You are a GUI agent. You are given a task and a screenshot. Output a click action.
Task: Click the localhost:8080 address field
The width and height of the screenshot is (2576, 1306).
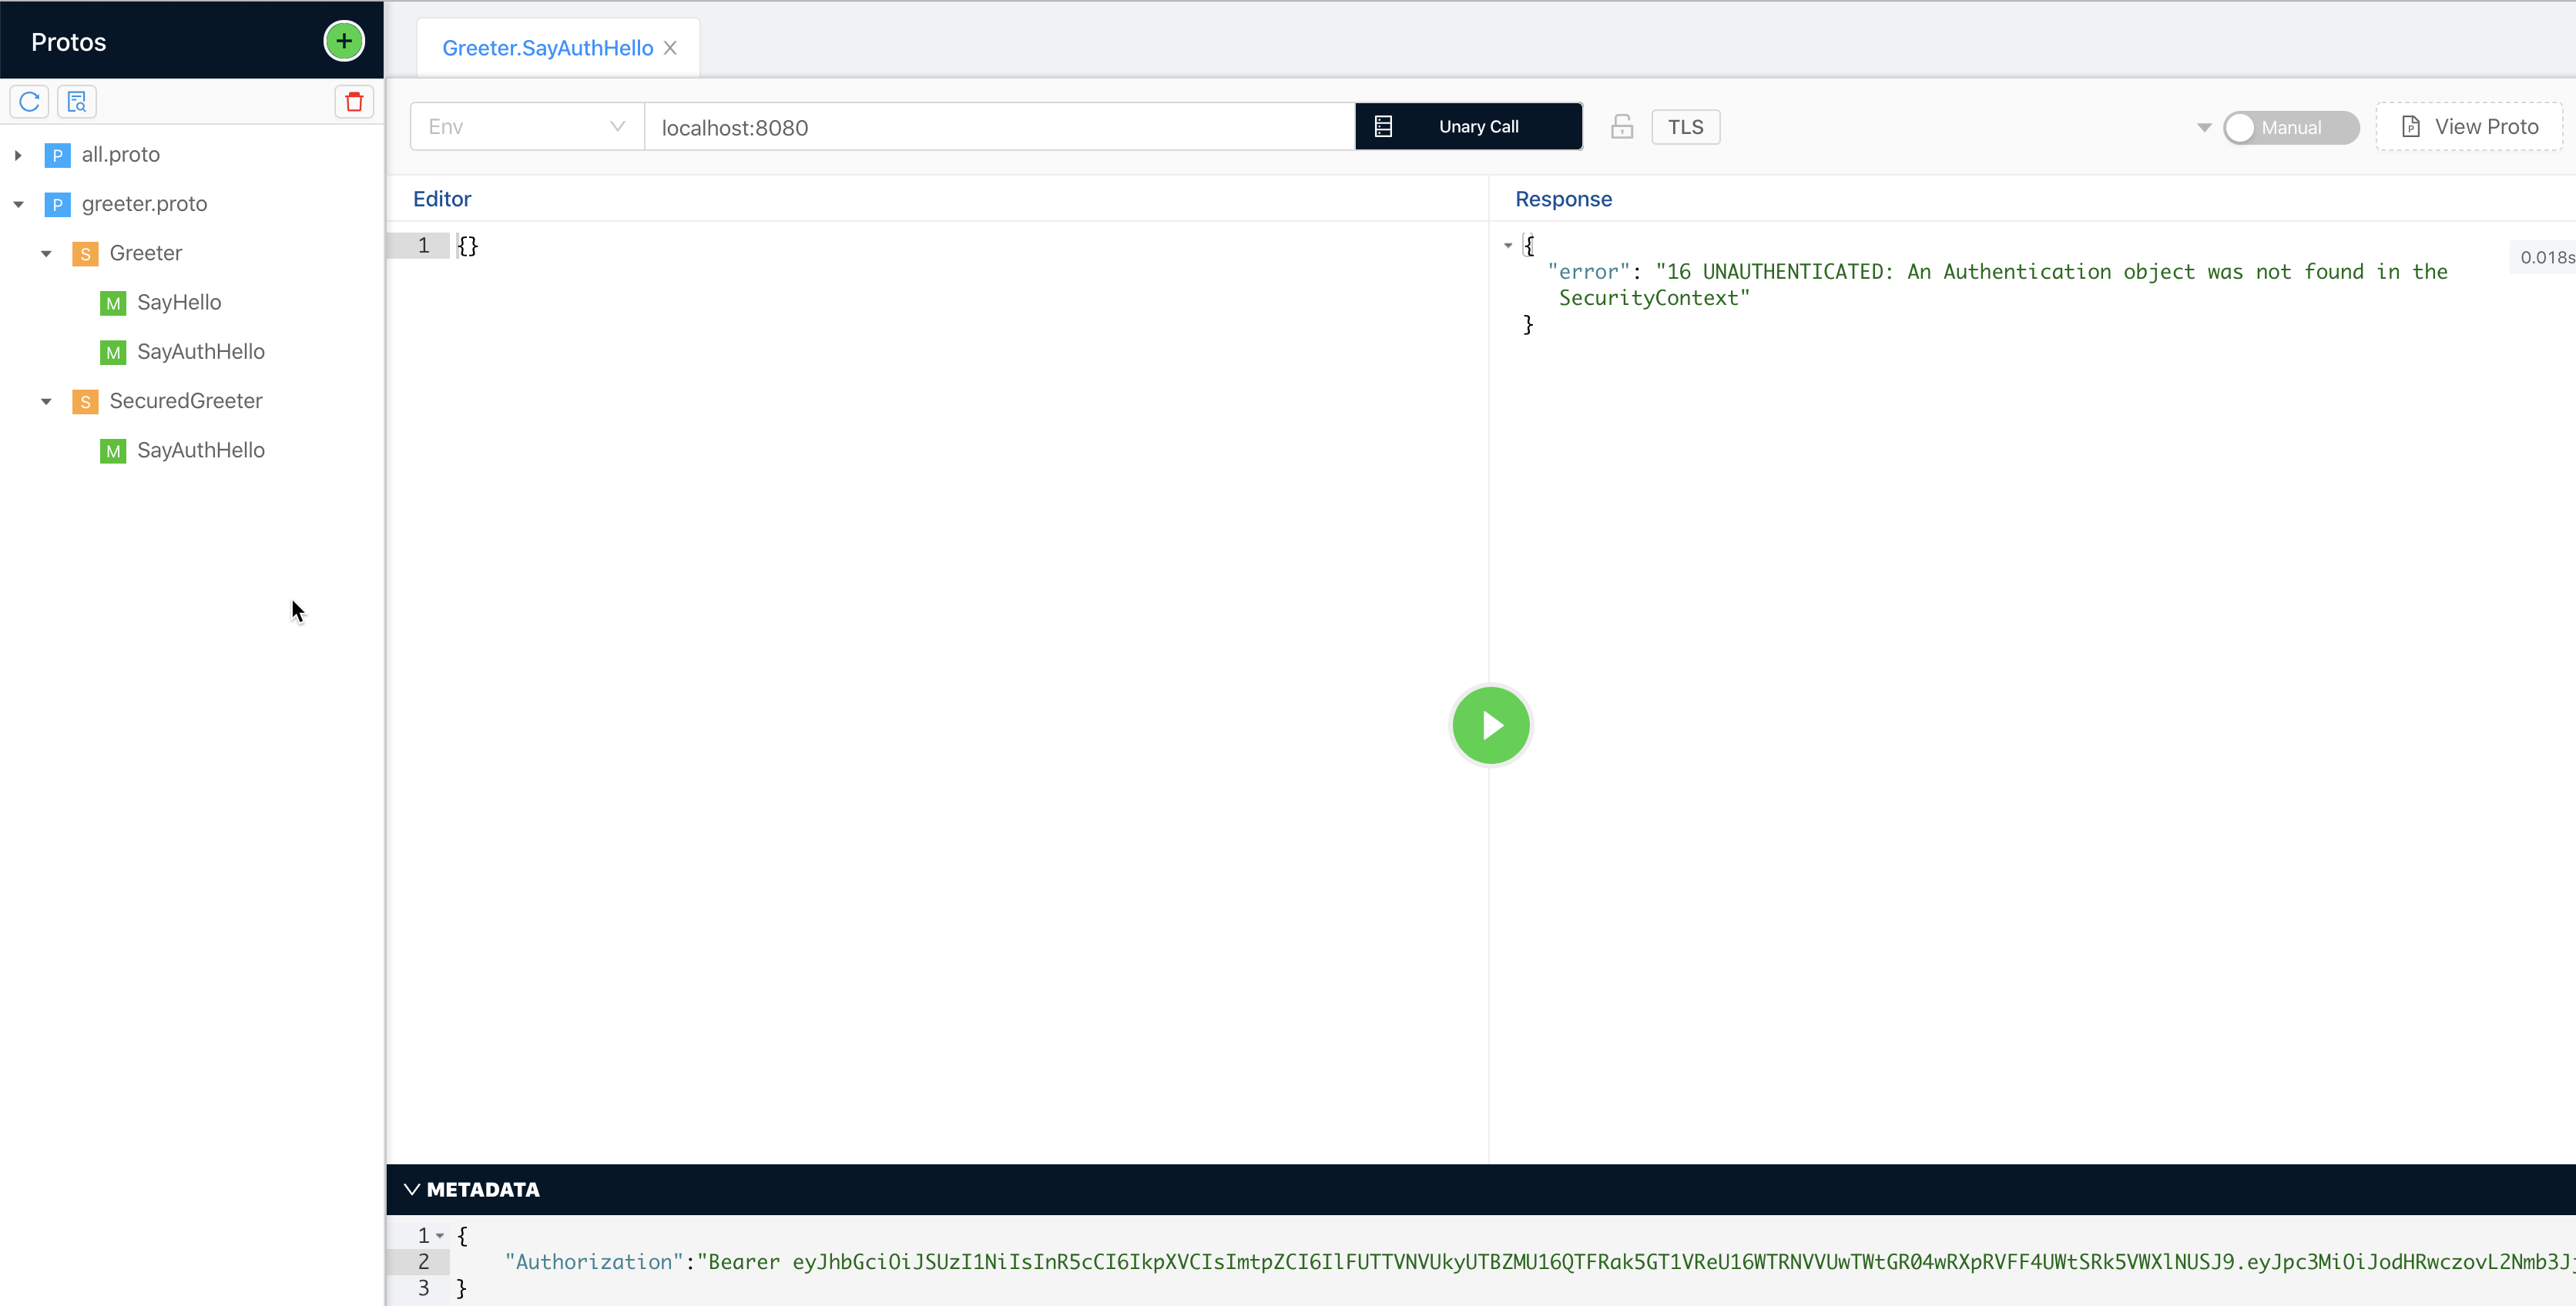998,127
